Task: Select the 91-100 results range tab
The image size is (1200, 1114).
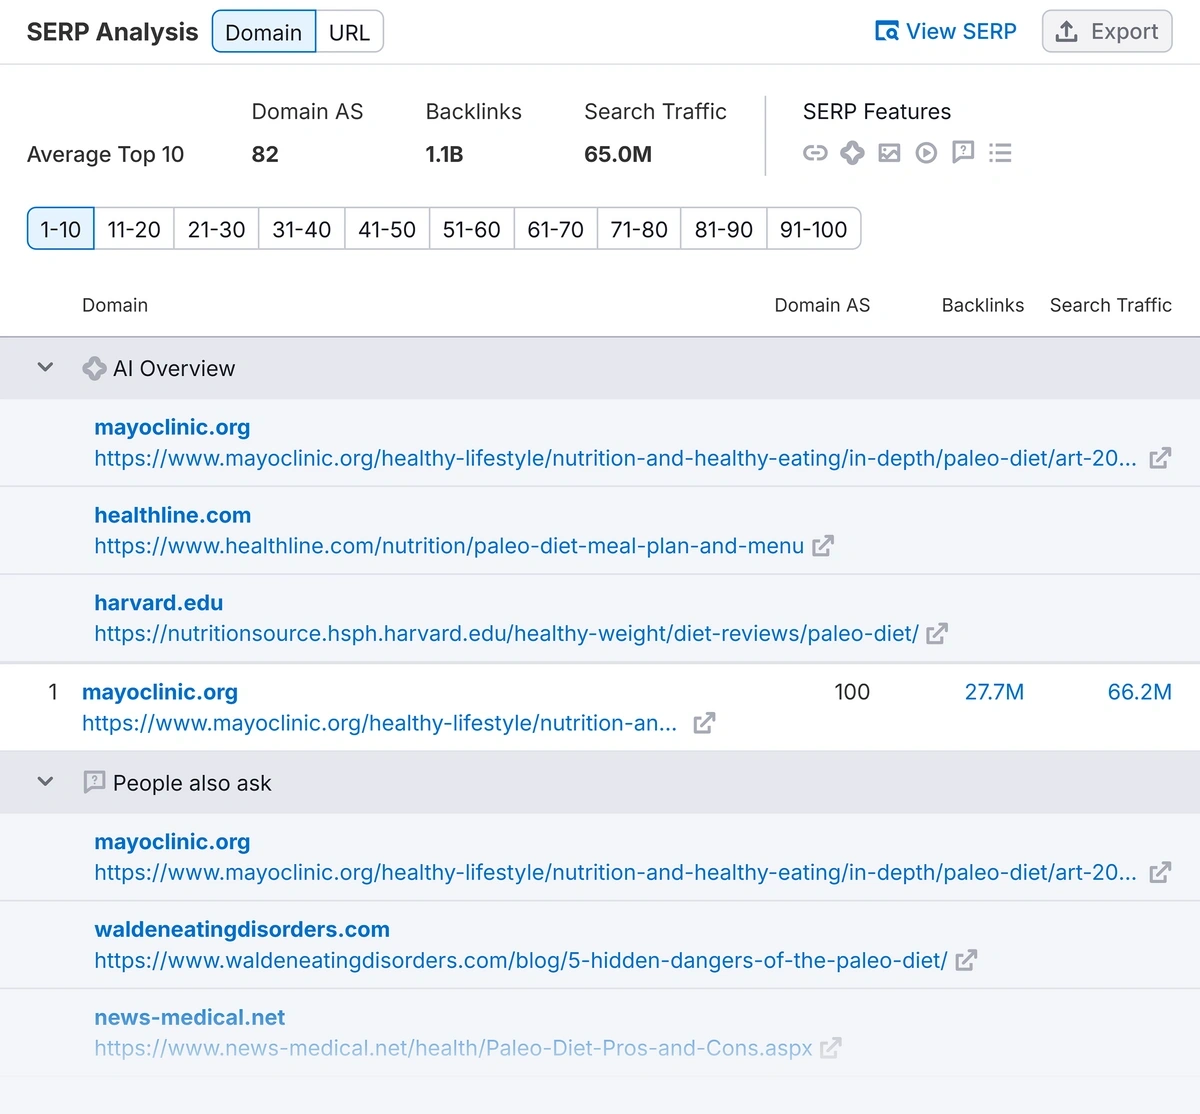Action: point(814,229)
